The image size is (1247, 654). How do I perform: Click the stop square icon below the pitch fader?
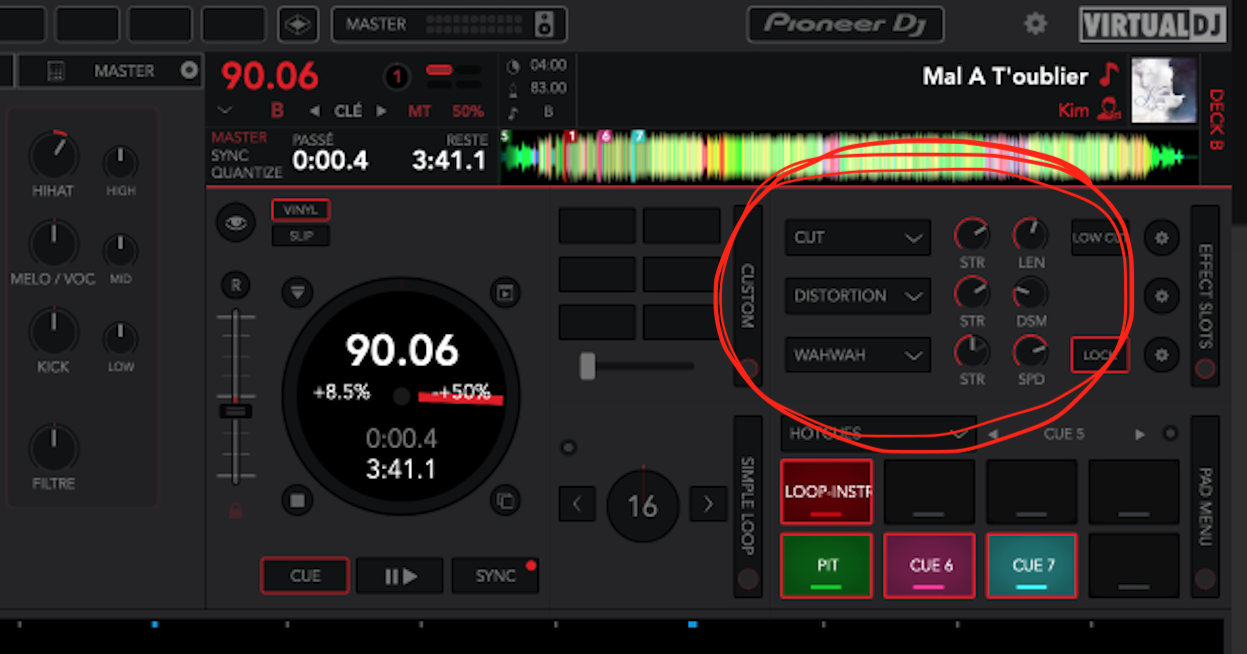coord(297,500)
